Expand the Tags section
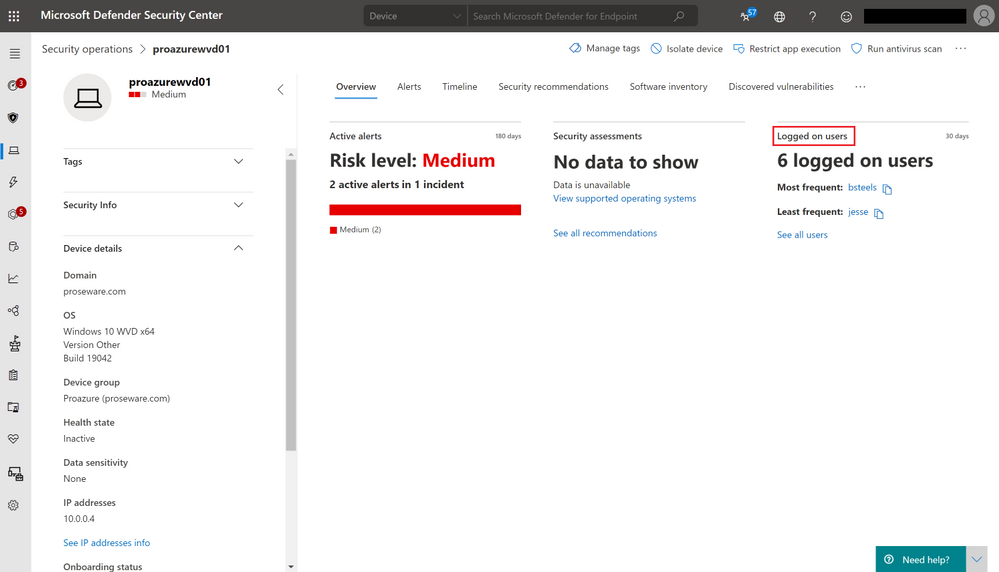999x572 pixels. [238, 162]
